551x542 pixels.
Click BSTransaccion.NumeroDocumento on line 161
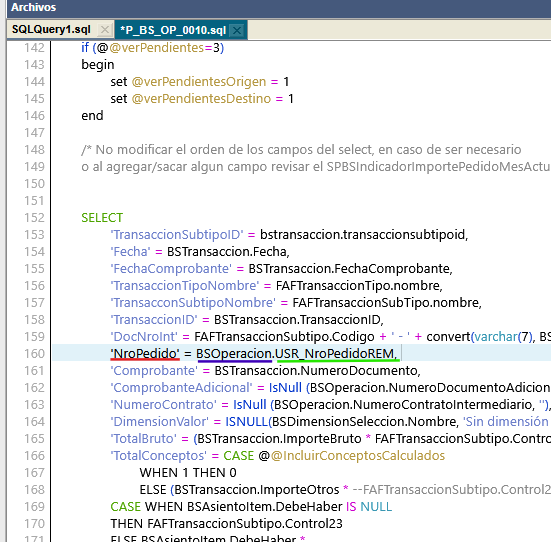[315, 371]
